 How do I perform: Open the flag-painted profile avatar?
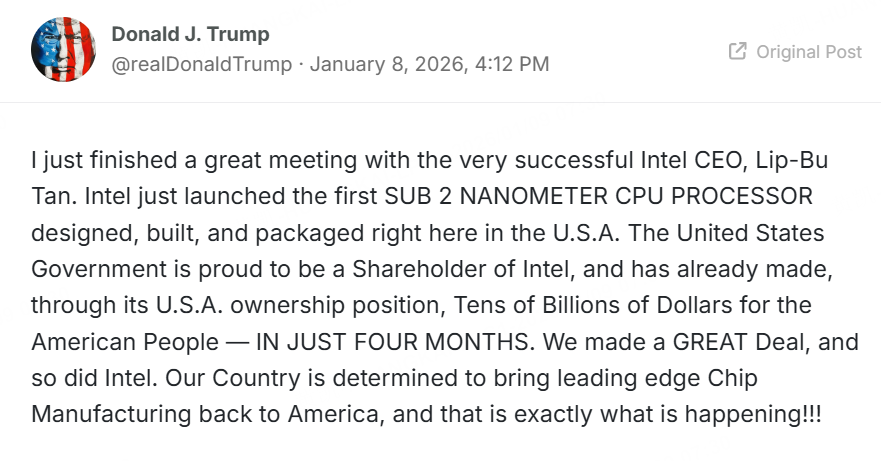pos(63,49)
